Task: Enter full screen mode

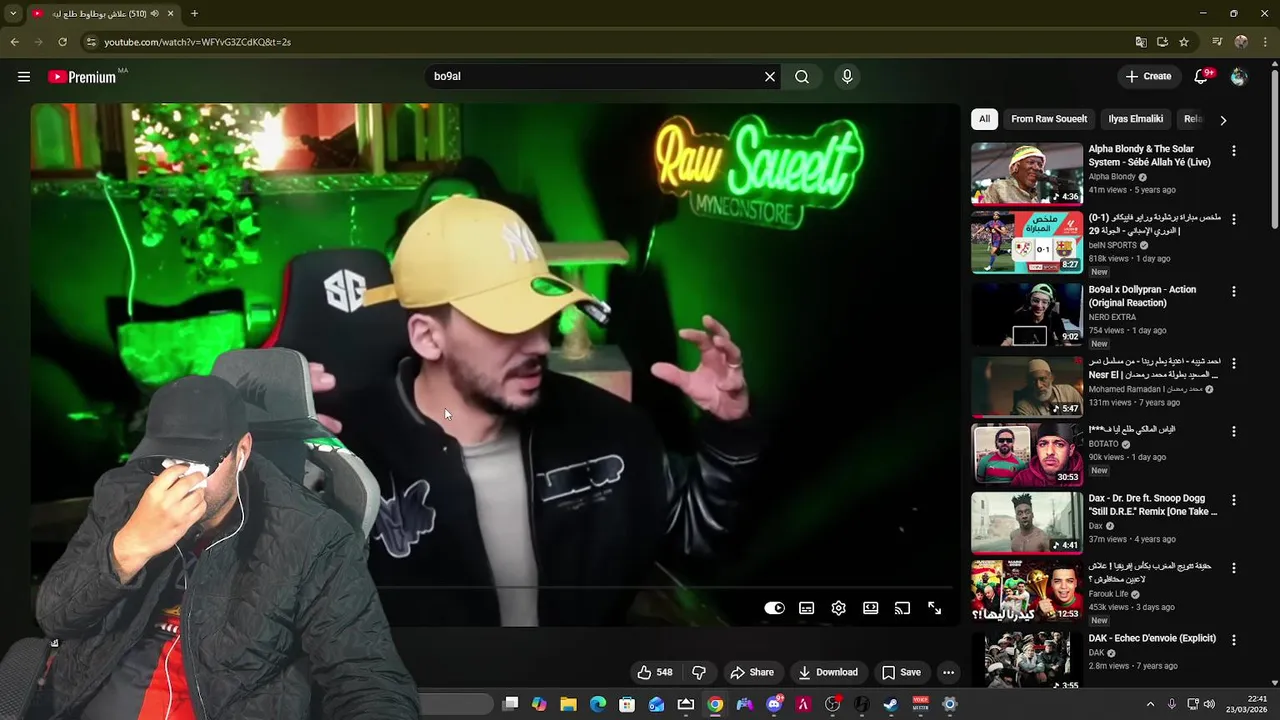Action: tap(935, 608)
